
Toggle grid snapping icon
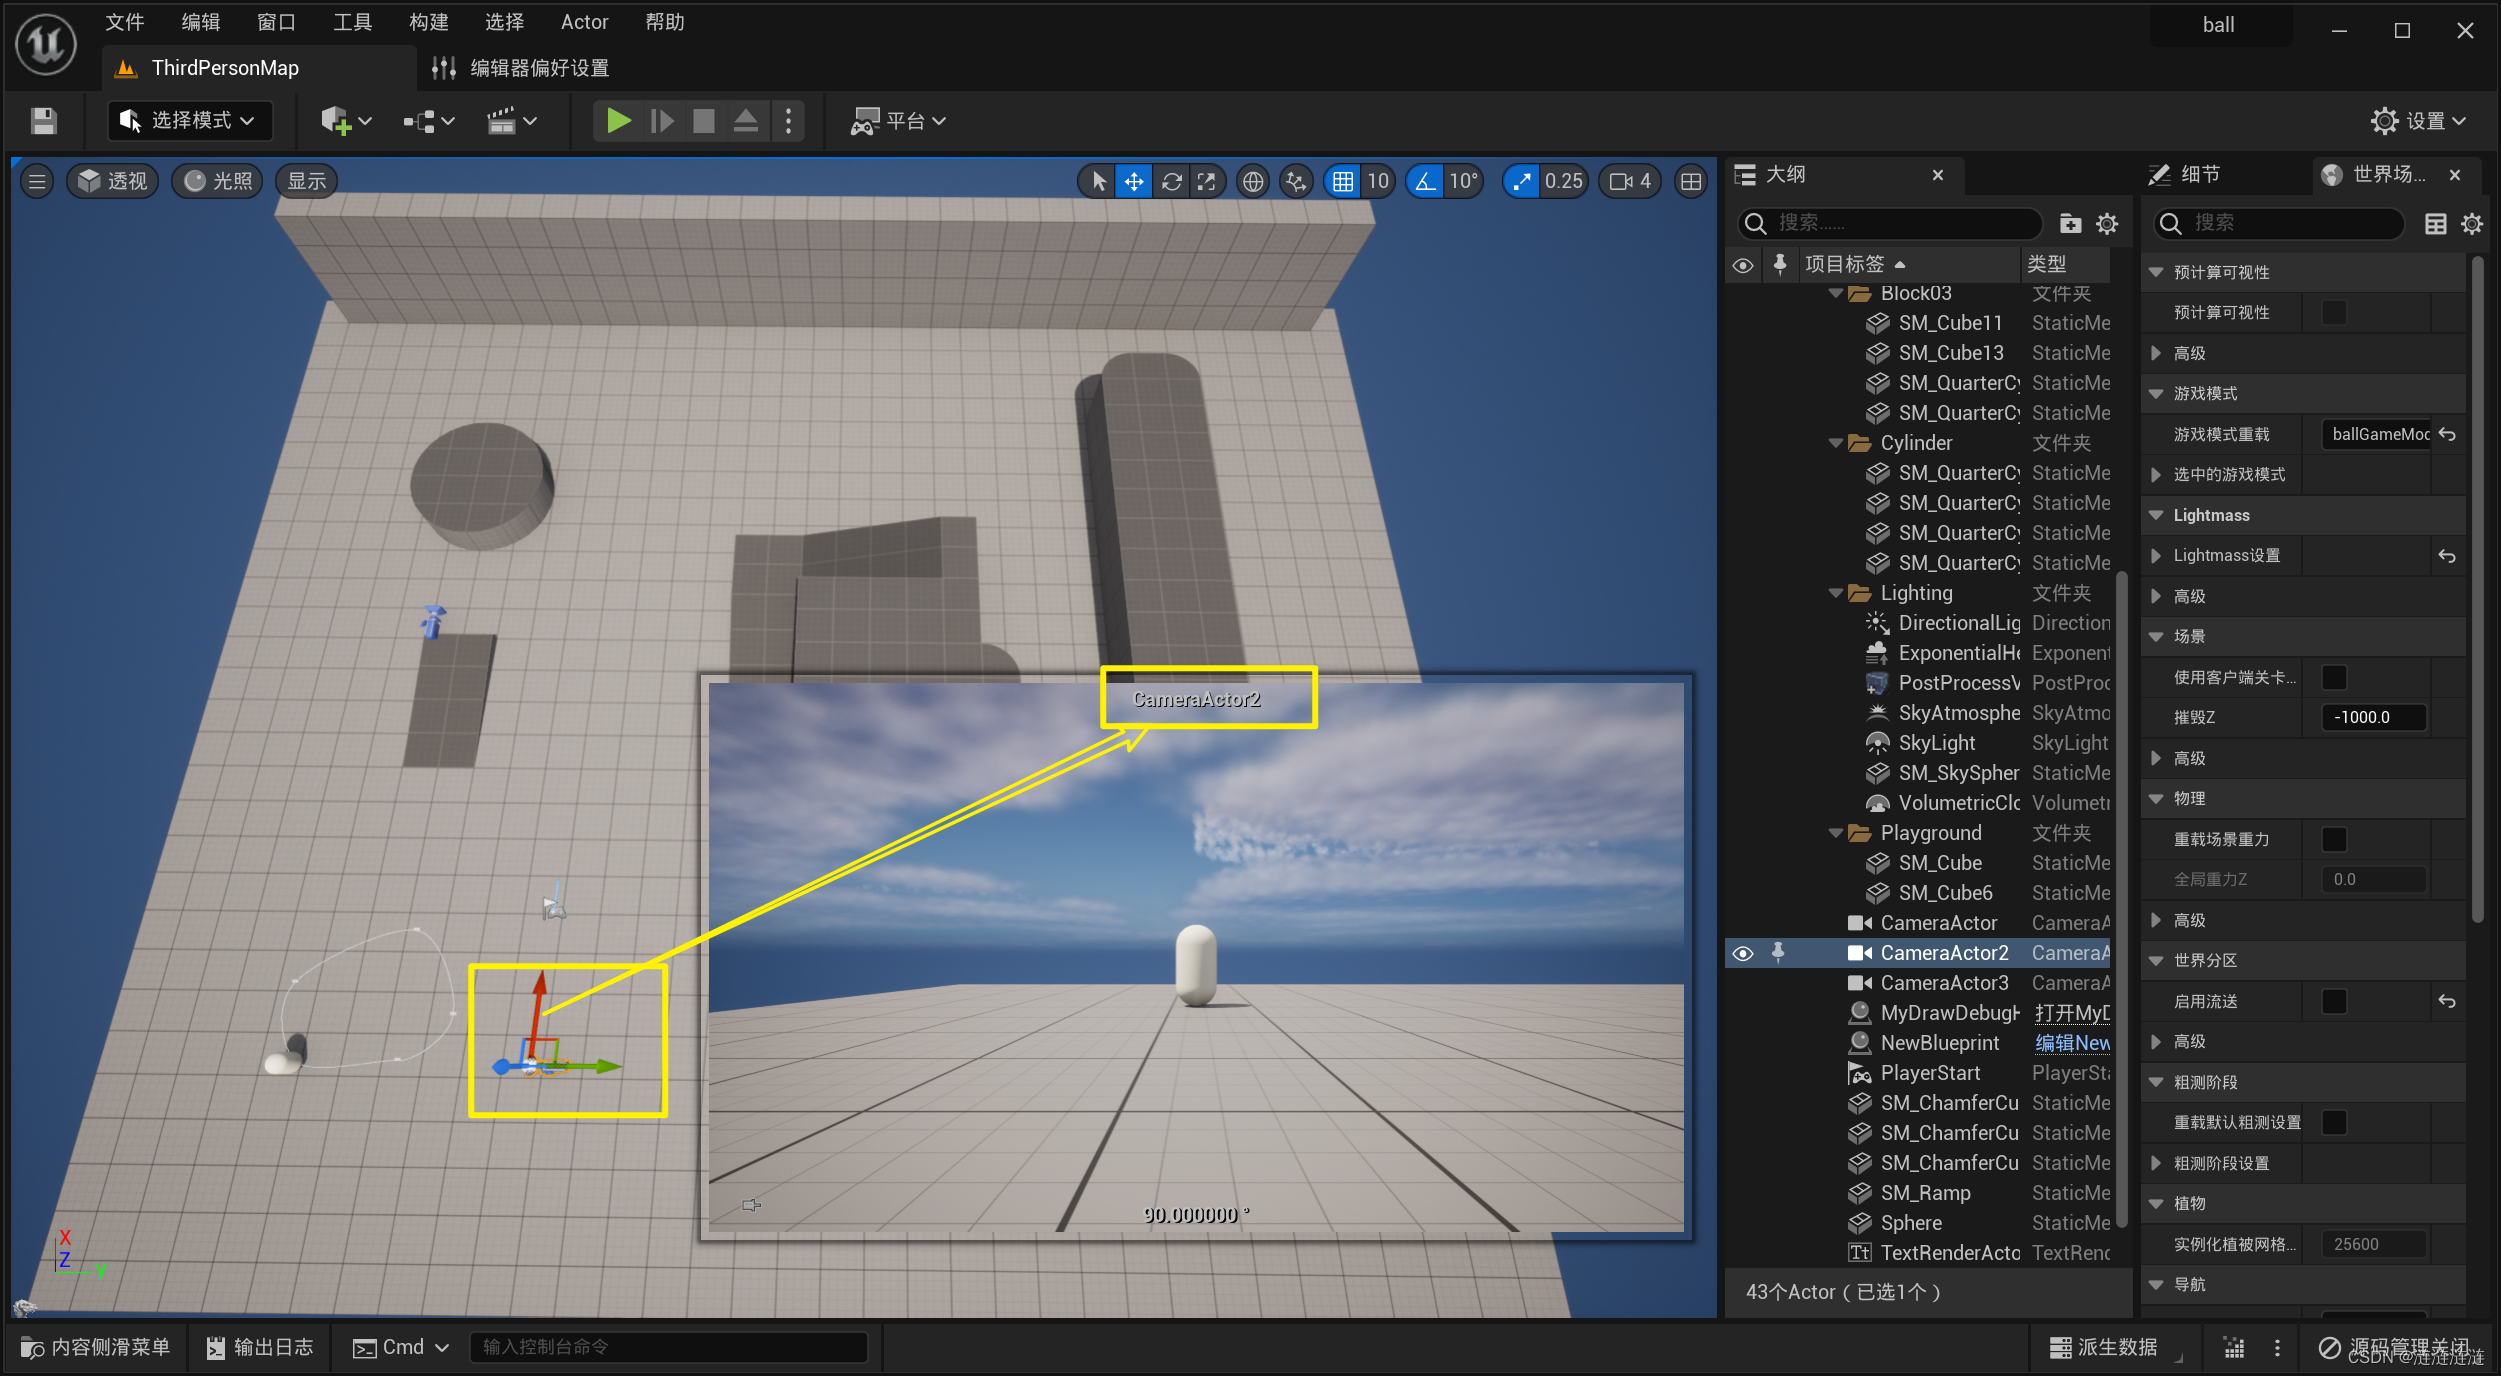coord(1343,181)
